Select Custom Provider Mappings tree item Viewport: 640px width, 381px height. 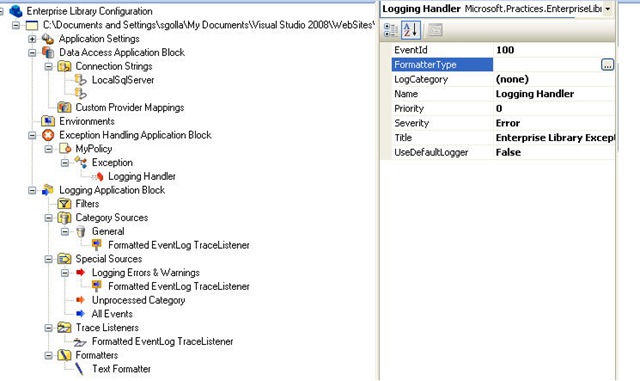[x=129, y=107]
